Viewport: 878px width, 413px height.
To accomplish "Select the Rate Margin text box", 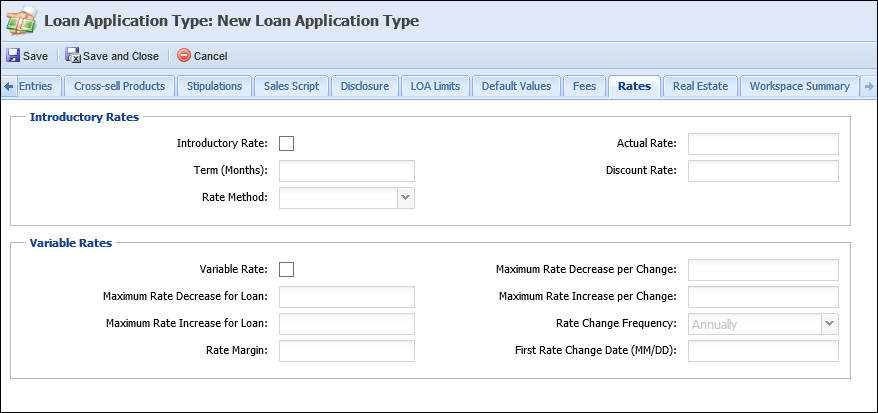I will 347,351.
